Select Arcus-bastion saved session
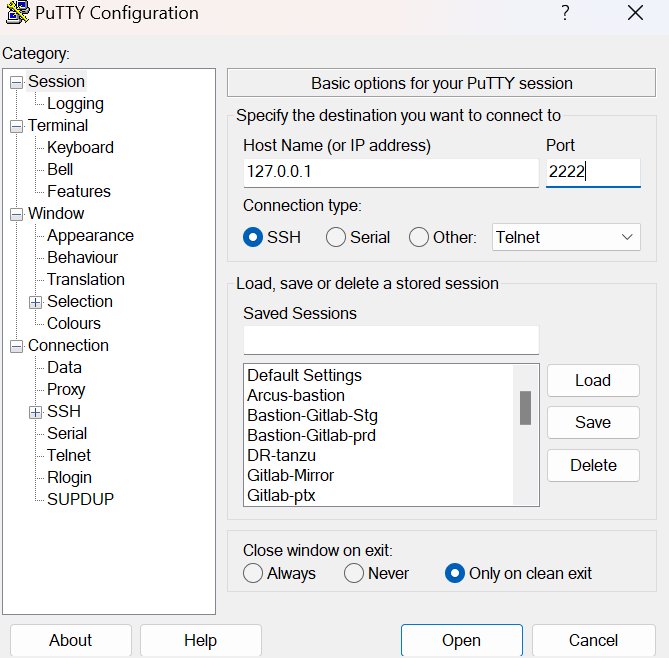 click(379, 396)
